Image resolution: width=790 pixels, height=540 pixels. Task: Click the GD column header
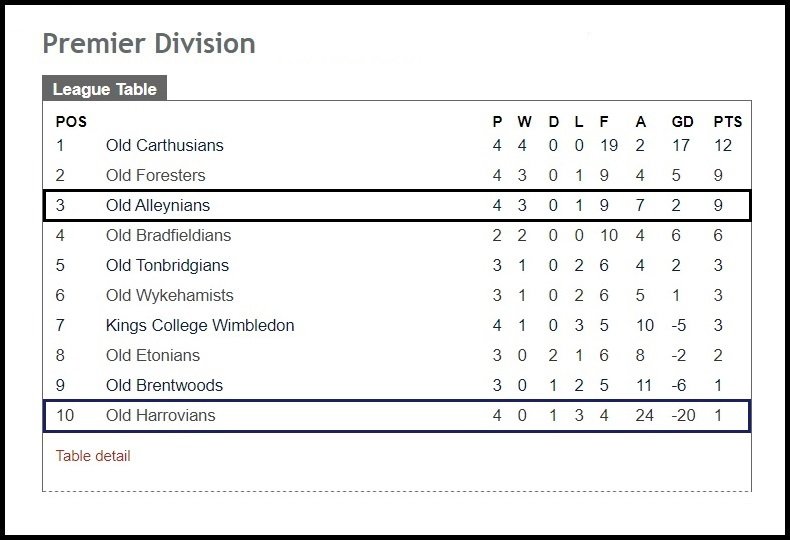[x=683, y=122]
